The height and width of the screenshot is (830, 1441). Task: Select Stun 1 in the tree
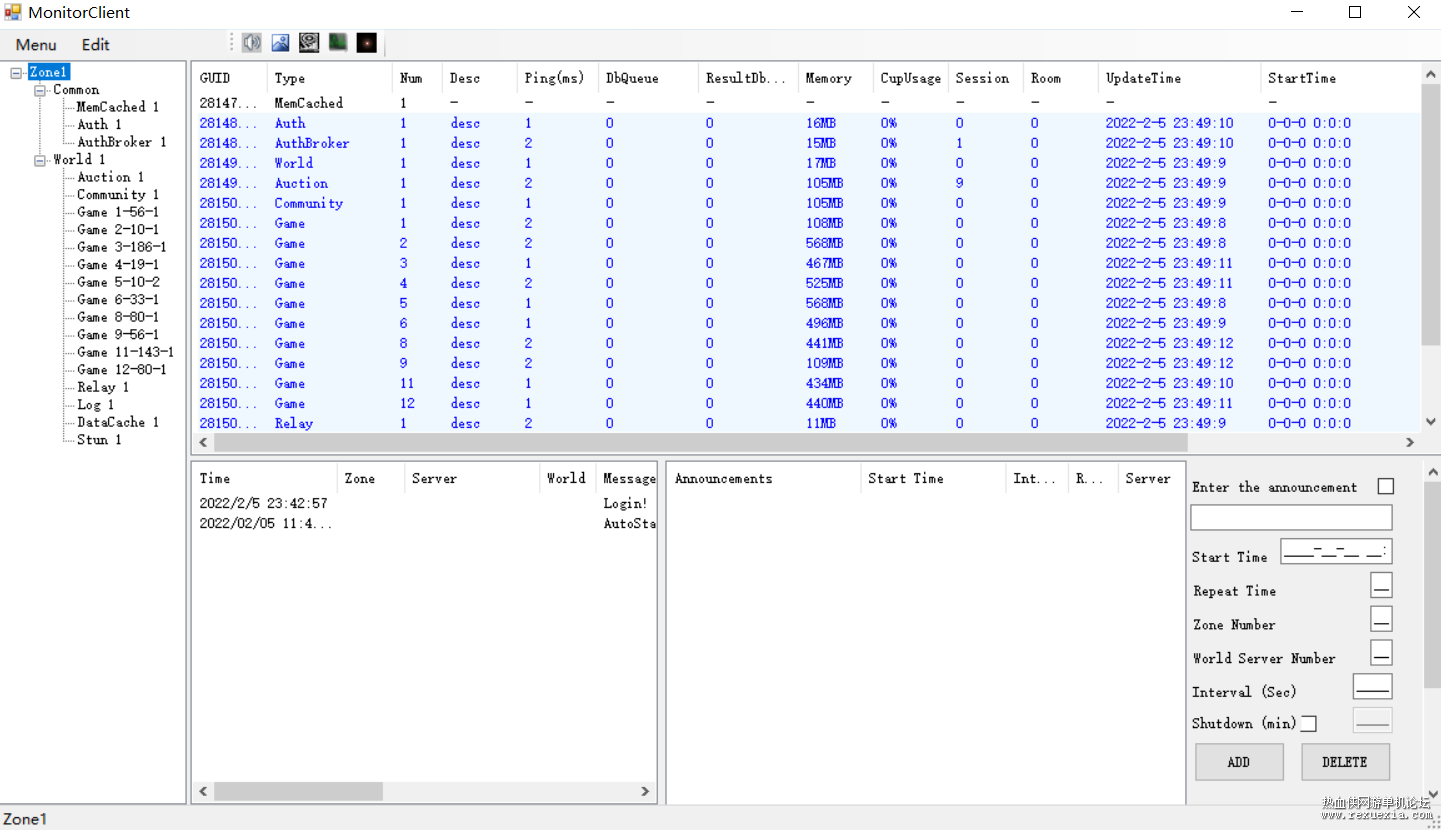coord(99,440)
